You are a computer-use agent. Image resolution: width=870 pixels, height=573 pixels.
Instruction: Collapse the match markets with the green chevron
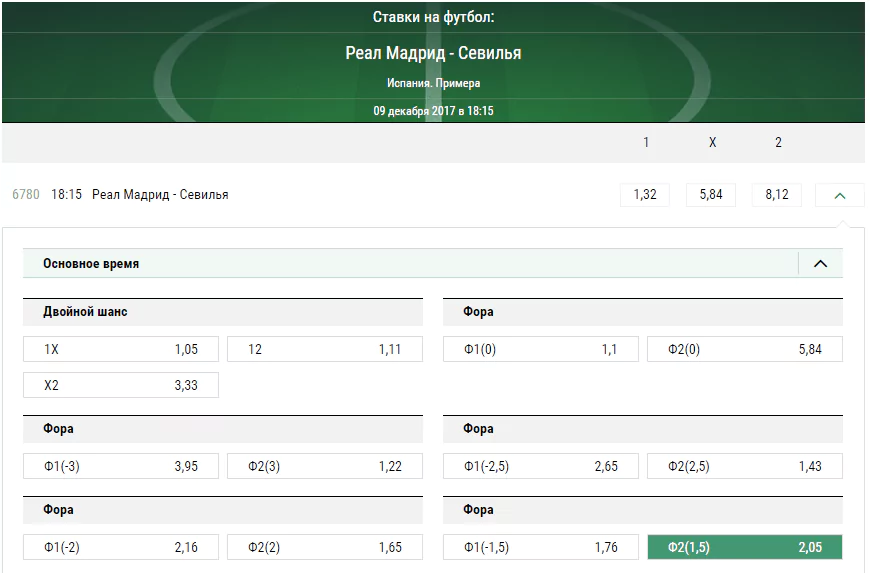pyautogui.click(x=839, y=195)
